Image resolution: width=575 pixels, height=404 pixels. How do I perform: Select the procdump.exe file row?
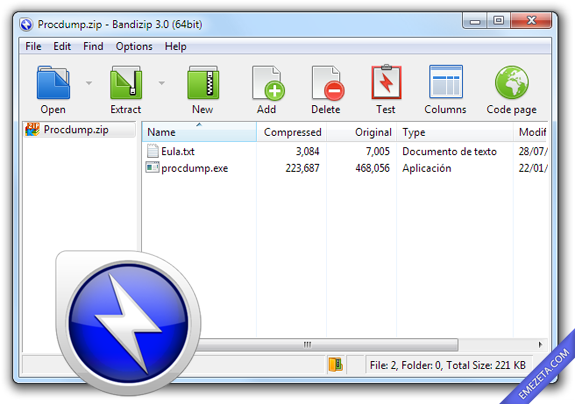coord(345,168)
